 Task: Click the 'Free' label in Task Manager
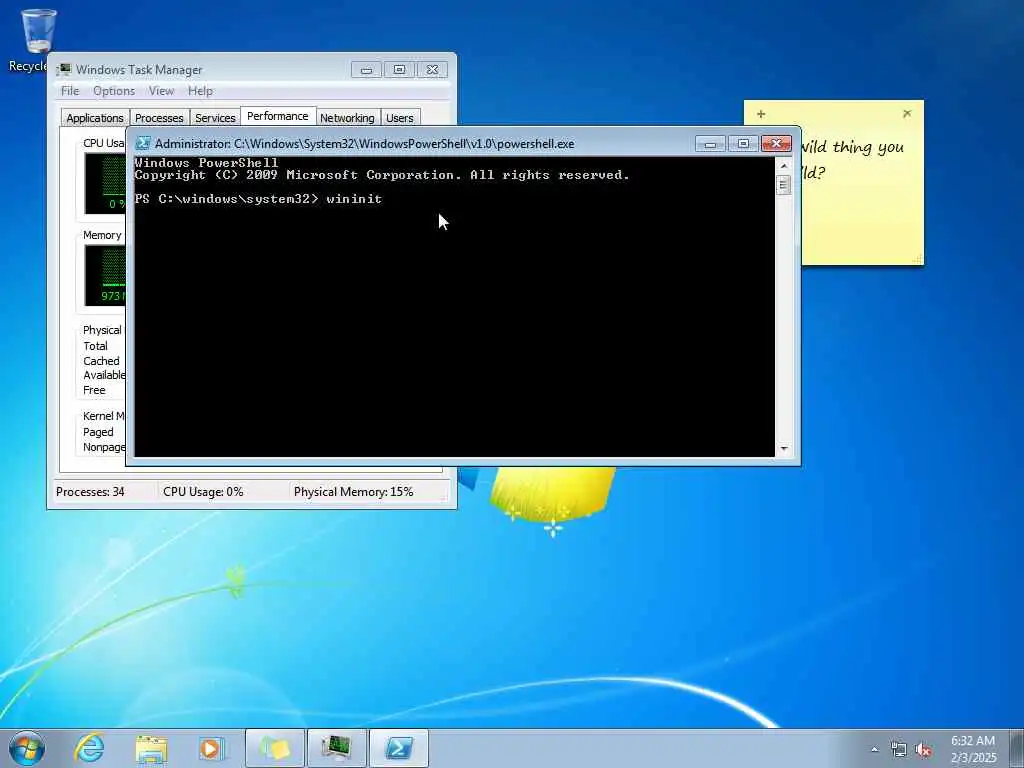pyautogui.click(x=94, y=390)
